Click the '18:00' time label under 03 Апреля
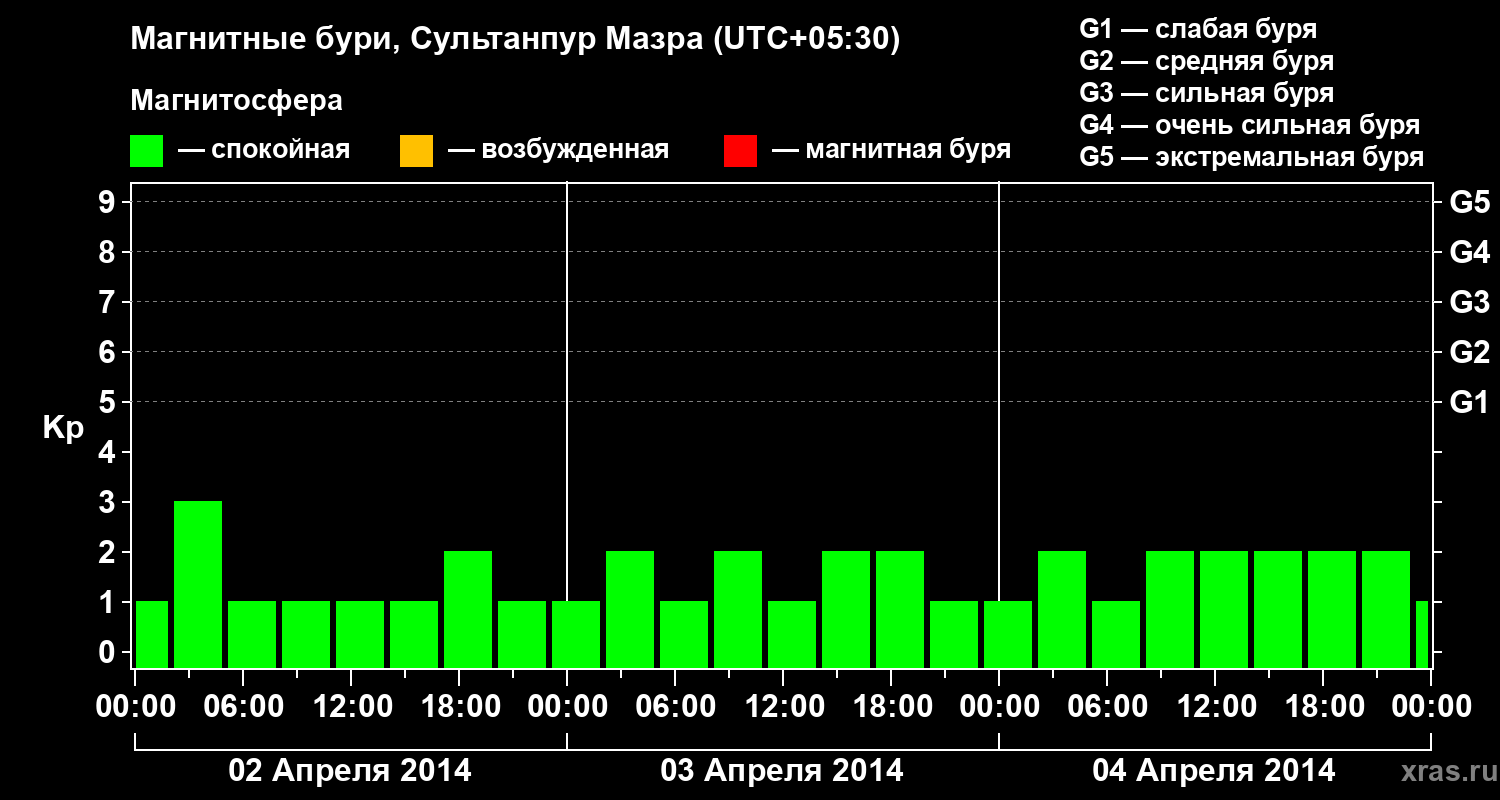1500x800 pixels. (x=893, y=707)
